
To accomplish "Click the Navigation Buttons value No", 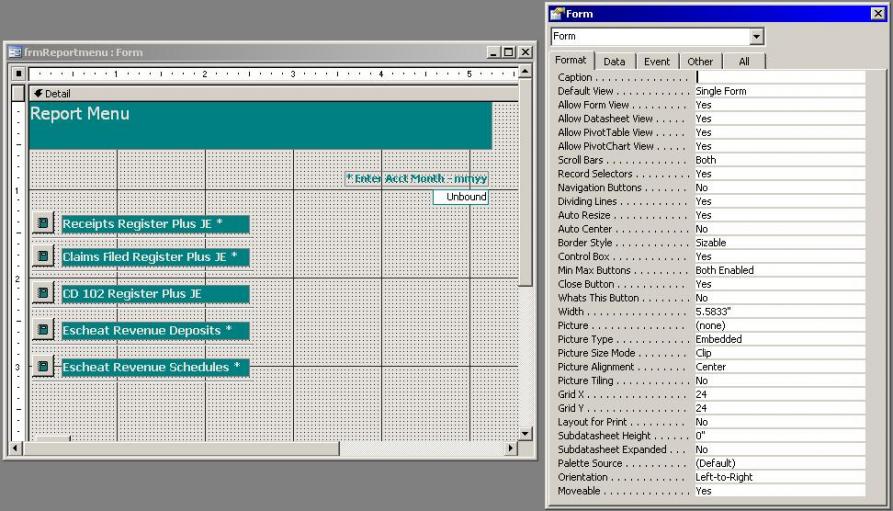I will click(x=780, y=187).
